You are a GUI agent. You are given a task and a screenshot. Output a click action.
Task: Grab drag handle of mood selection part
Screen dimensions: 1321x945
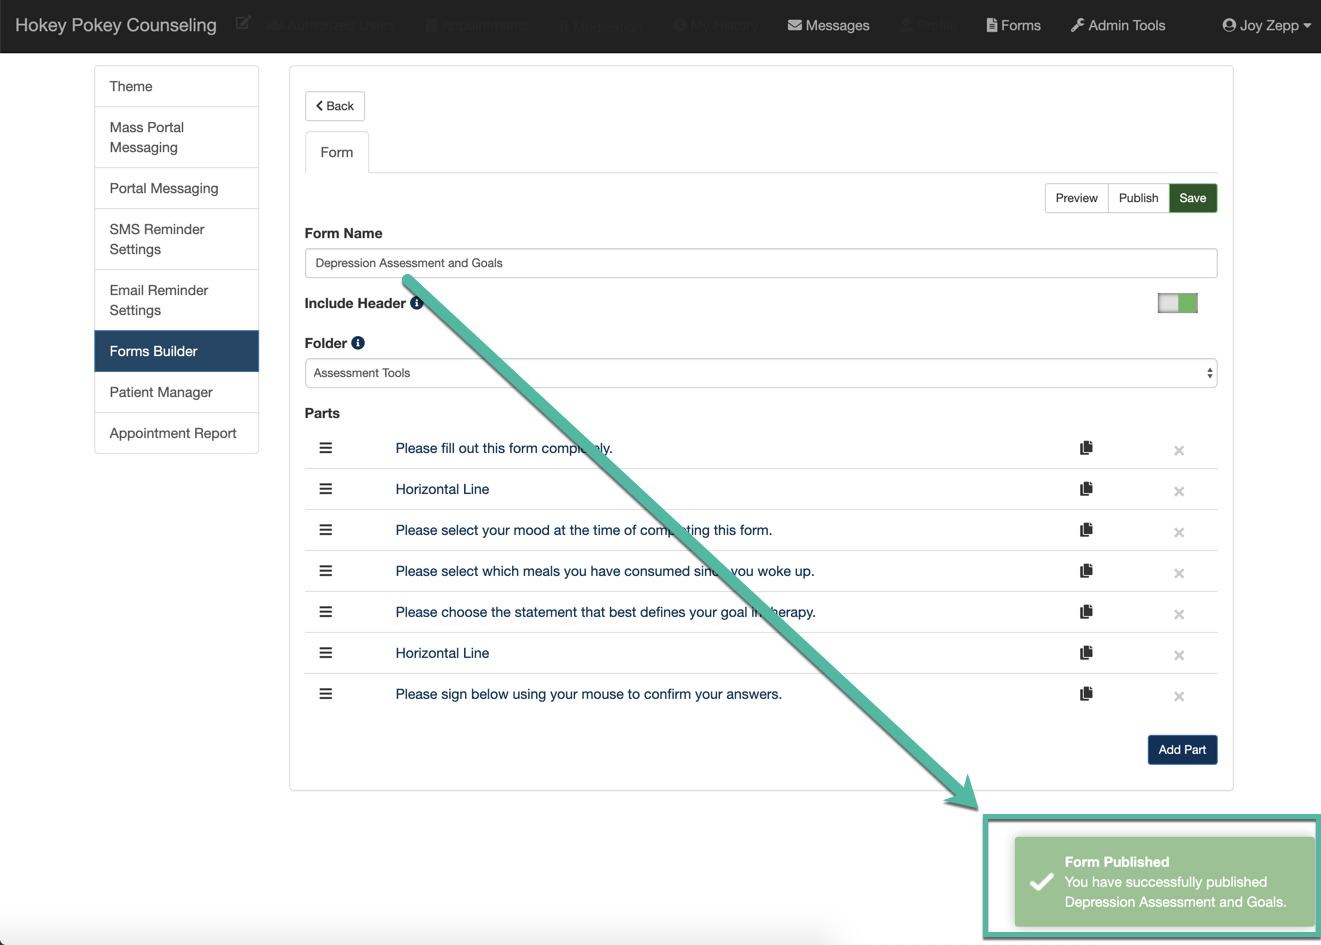pos(325,530)
